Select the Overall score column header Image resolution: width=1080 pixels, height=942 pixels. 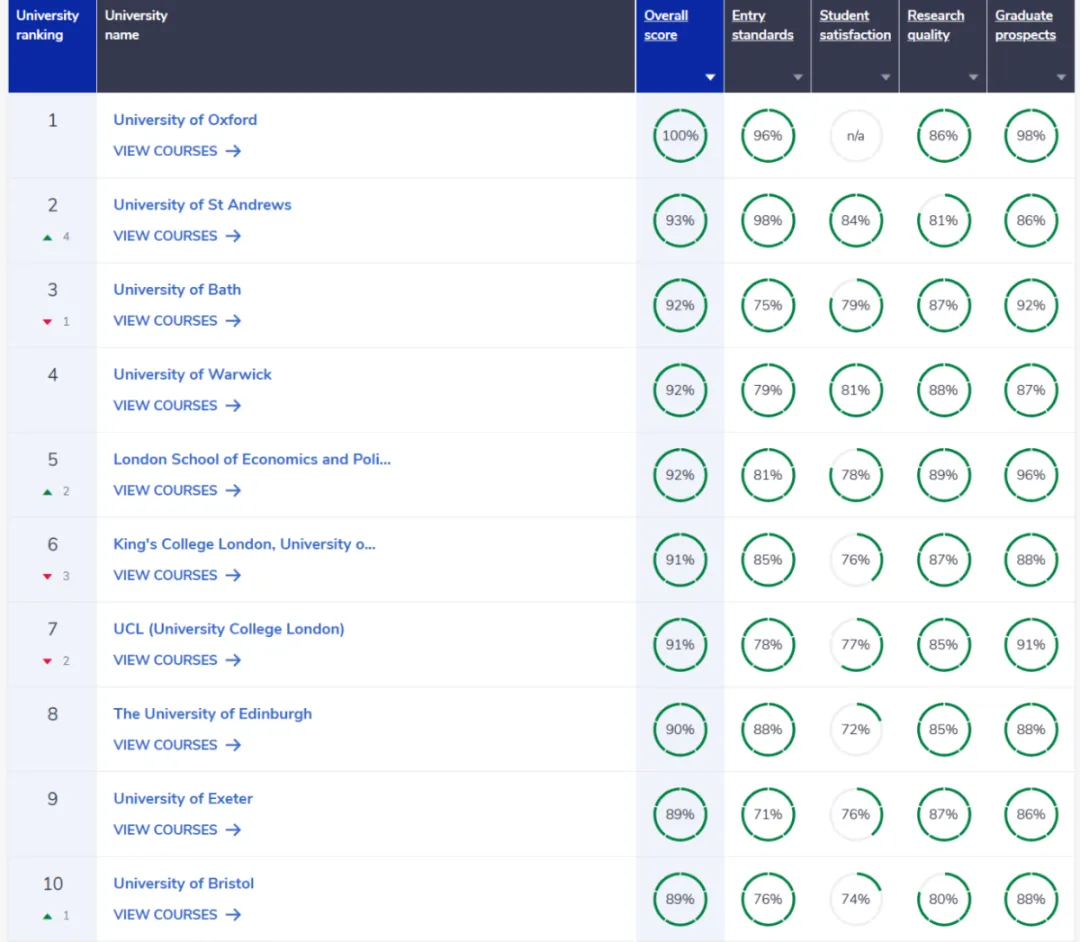pyautogui.click(x=666, y=25)
